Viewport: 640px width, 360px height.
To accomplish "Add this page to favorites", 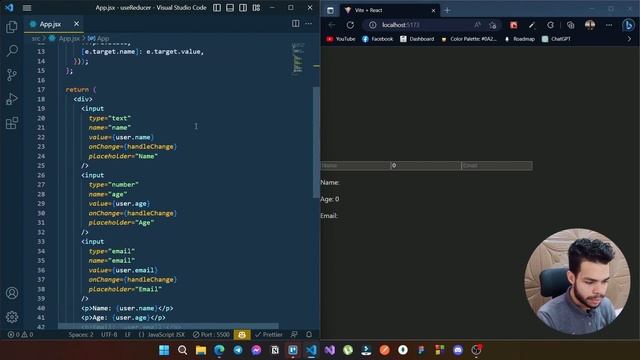I will pyautogui.click(x=493, y=25).
